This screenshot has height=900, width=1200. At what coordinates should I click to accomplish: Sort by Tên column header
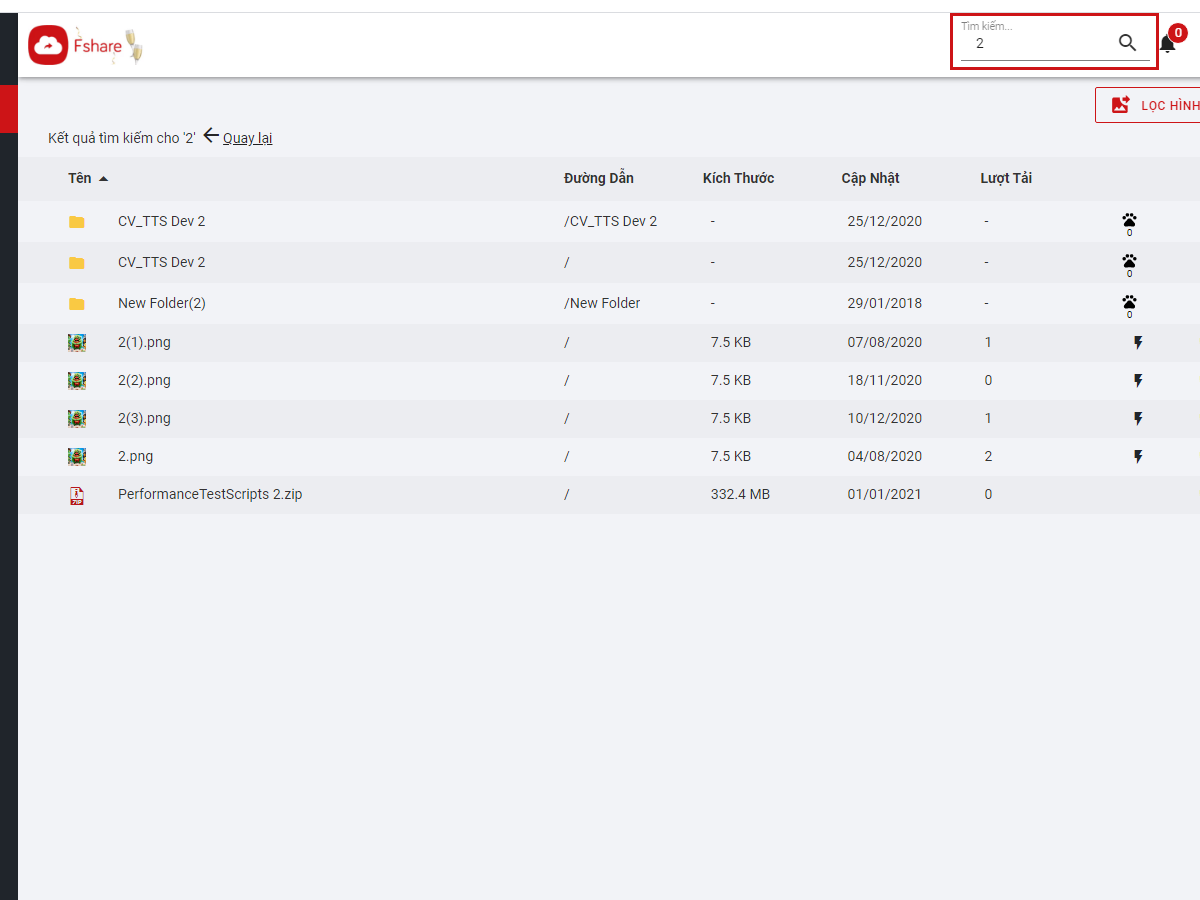[80, 178]
